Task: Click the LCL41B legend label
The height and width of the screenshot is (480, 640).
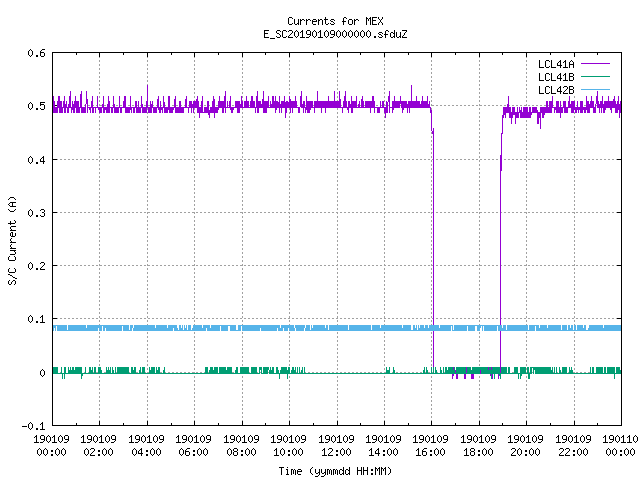Action: [x=556, y=77]
